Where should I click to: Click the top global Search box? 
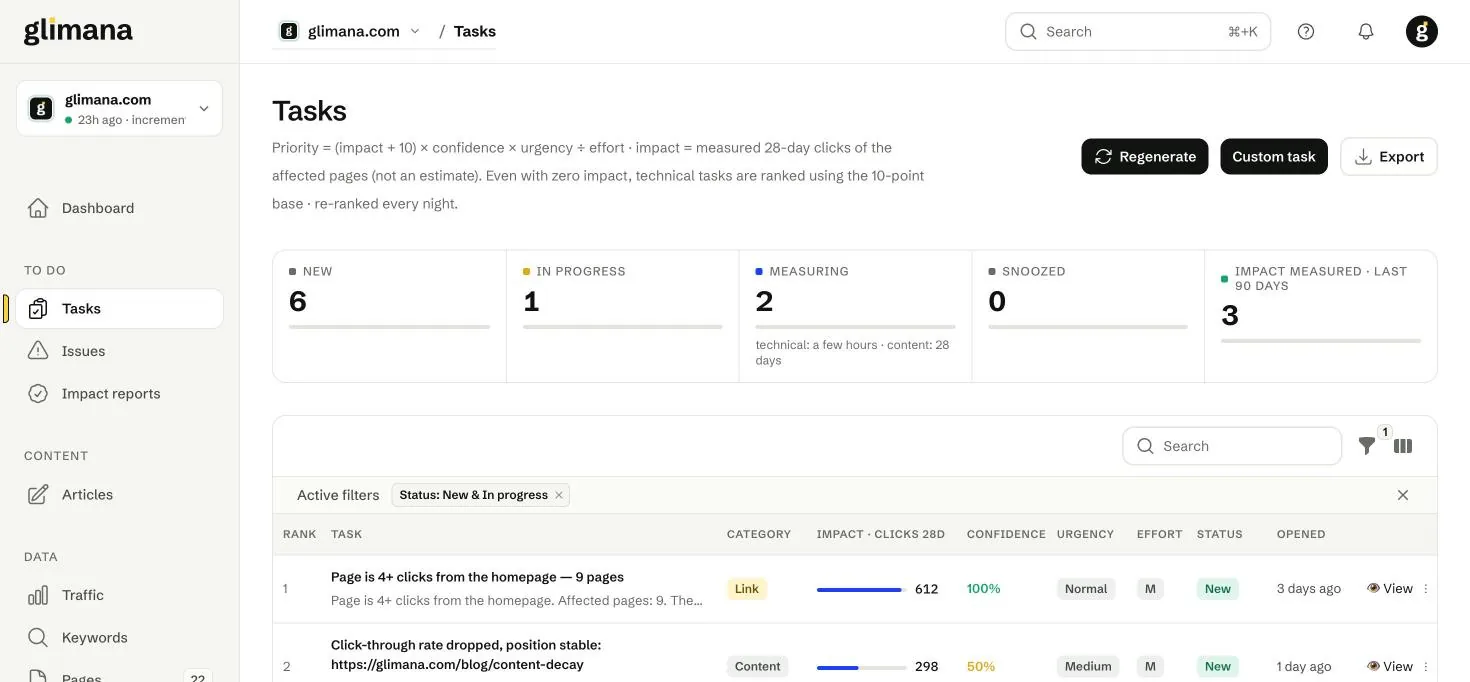click(1138, 31)
